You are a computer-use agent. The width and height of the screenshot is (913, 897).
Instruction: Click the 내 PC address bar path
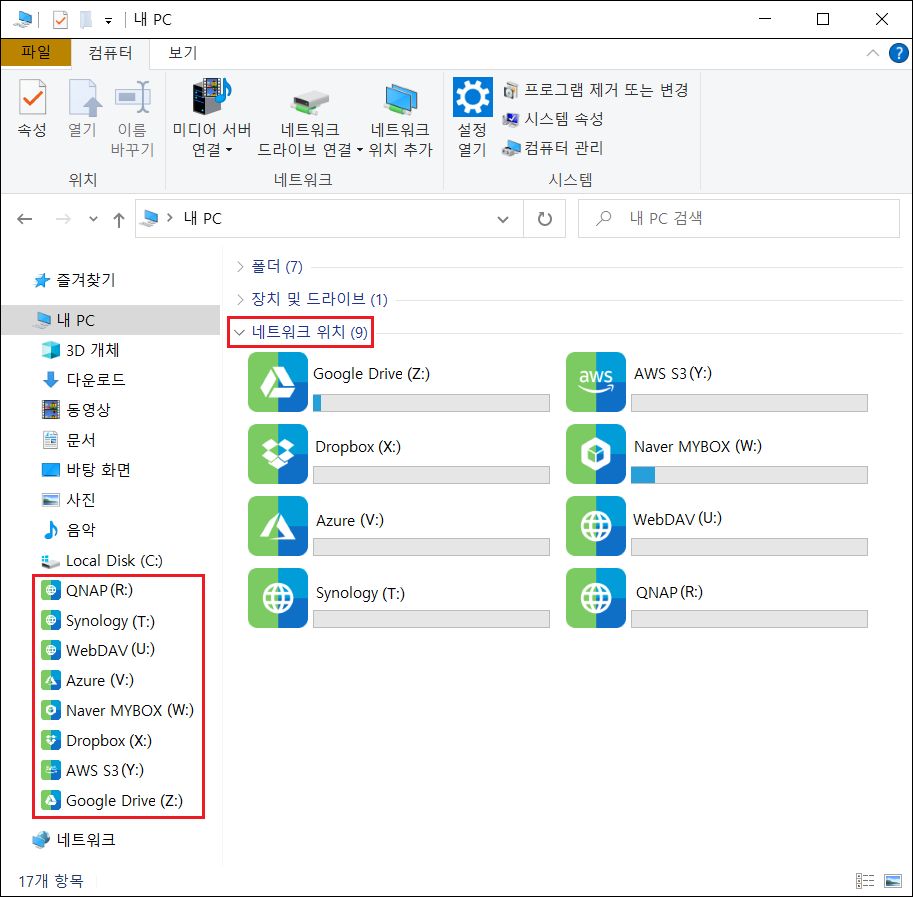[203, 219]
